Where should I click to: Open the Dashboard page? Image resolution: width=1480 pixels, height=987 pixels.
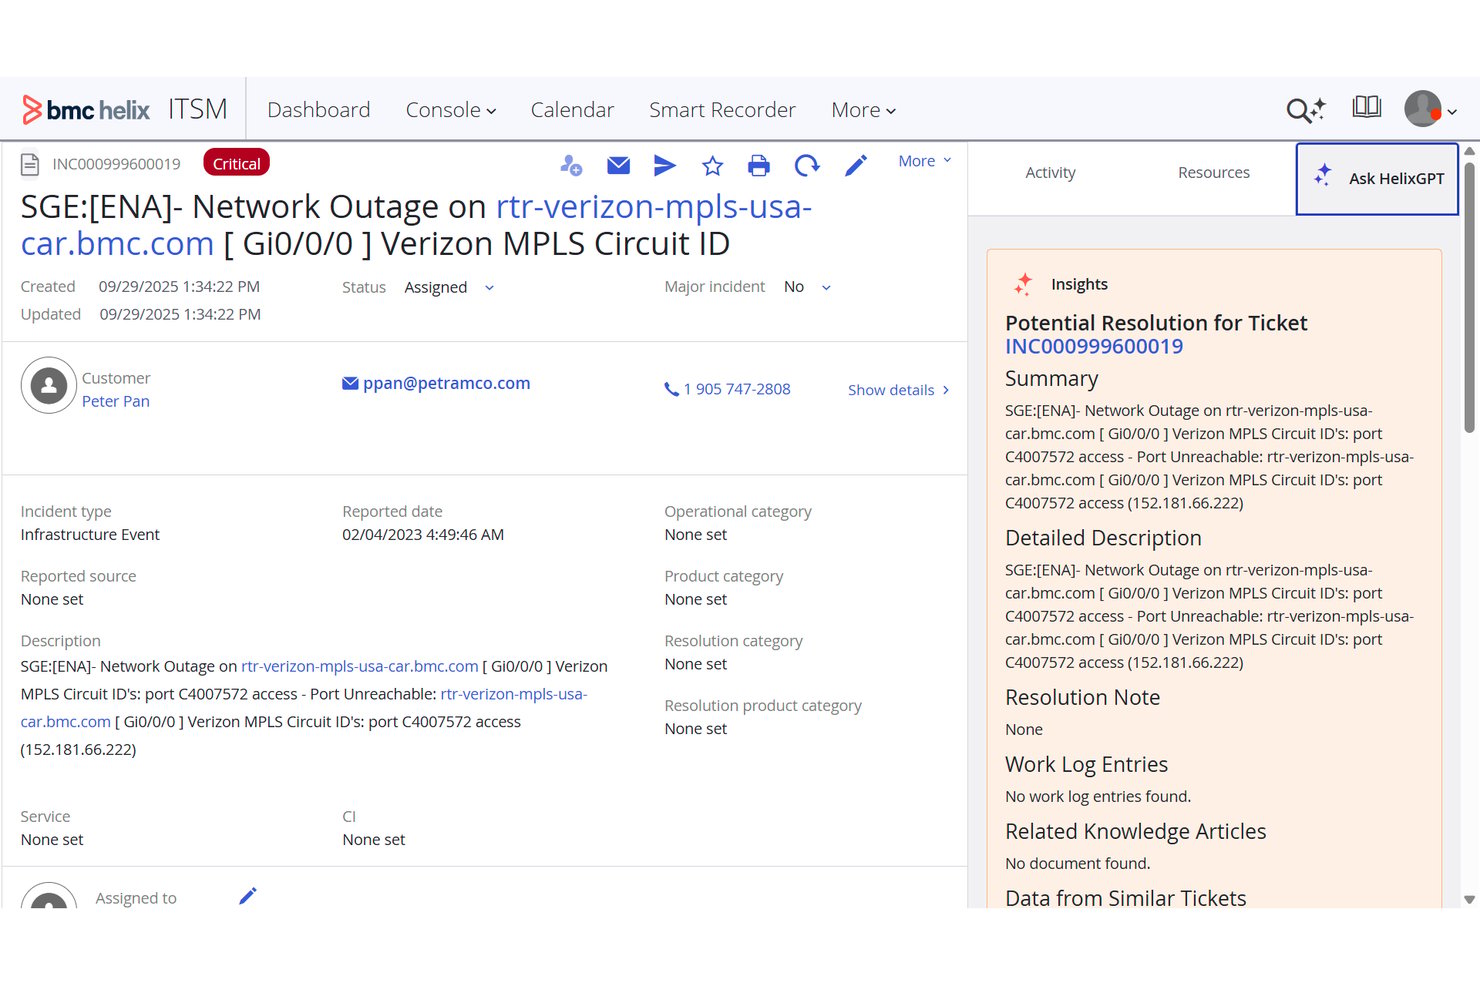pos(318,110)
